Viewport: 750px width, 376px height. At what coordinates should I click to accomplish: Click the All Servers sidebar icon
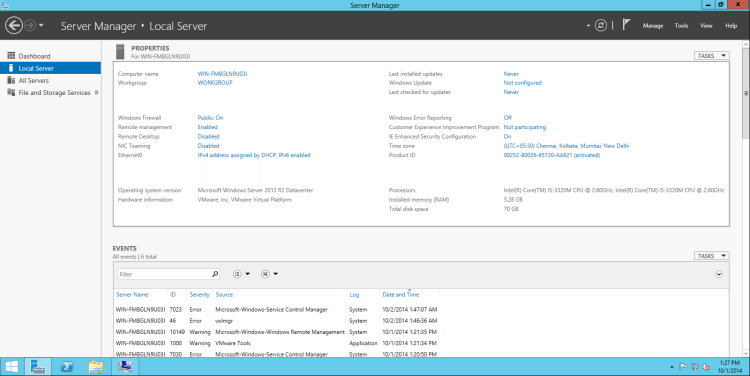11,80
